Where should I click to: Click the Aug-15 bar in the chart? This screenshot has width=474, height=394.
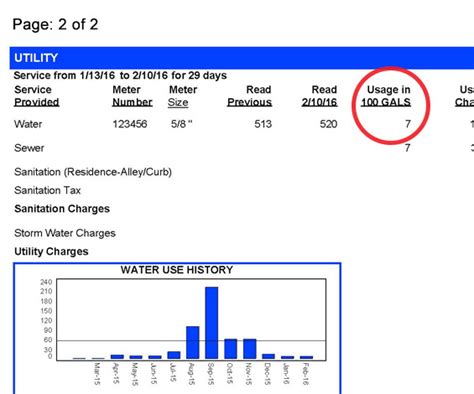click(193, 342)
